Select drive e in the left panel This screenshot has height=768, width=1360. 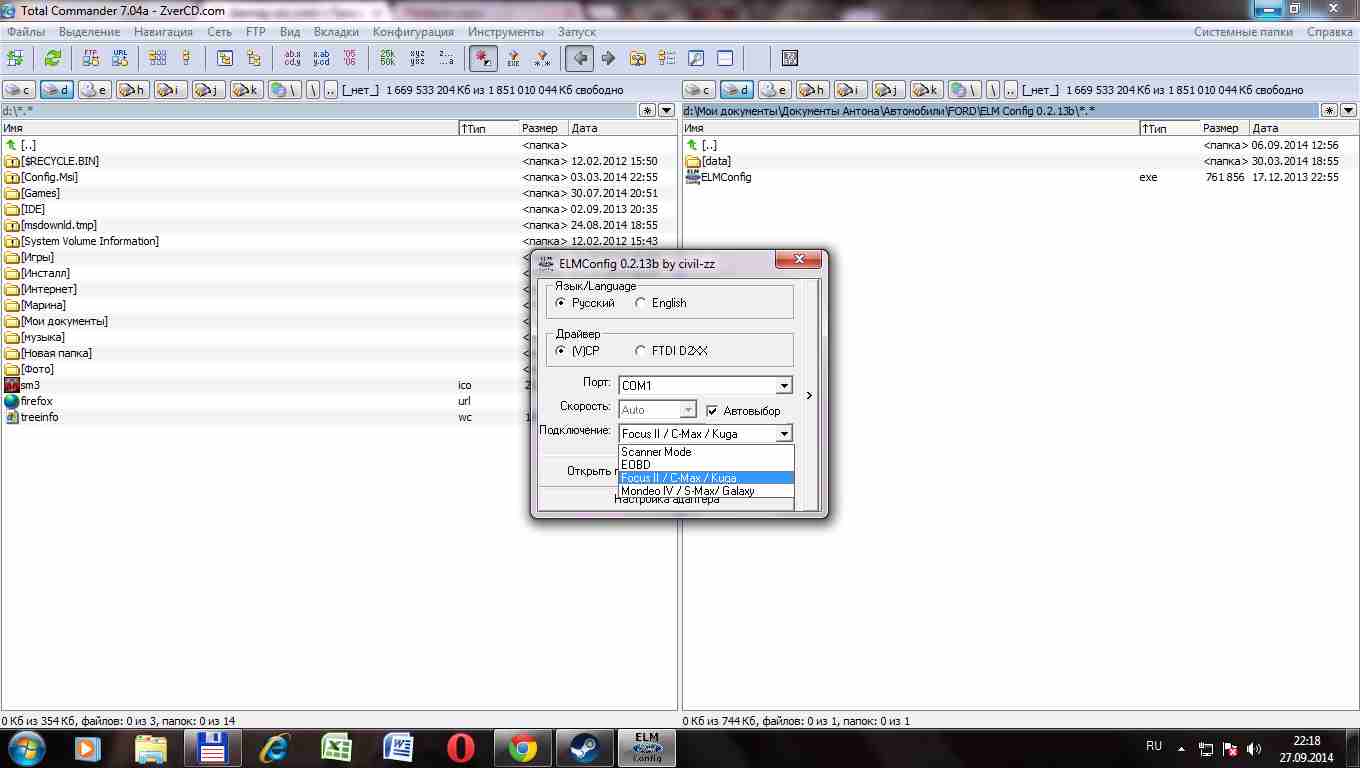pyautogui.click(x=95, y=90)
